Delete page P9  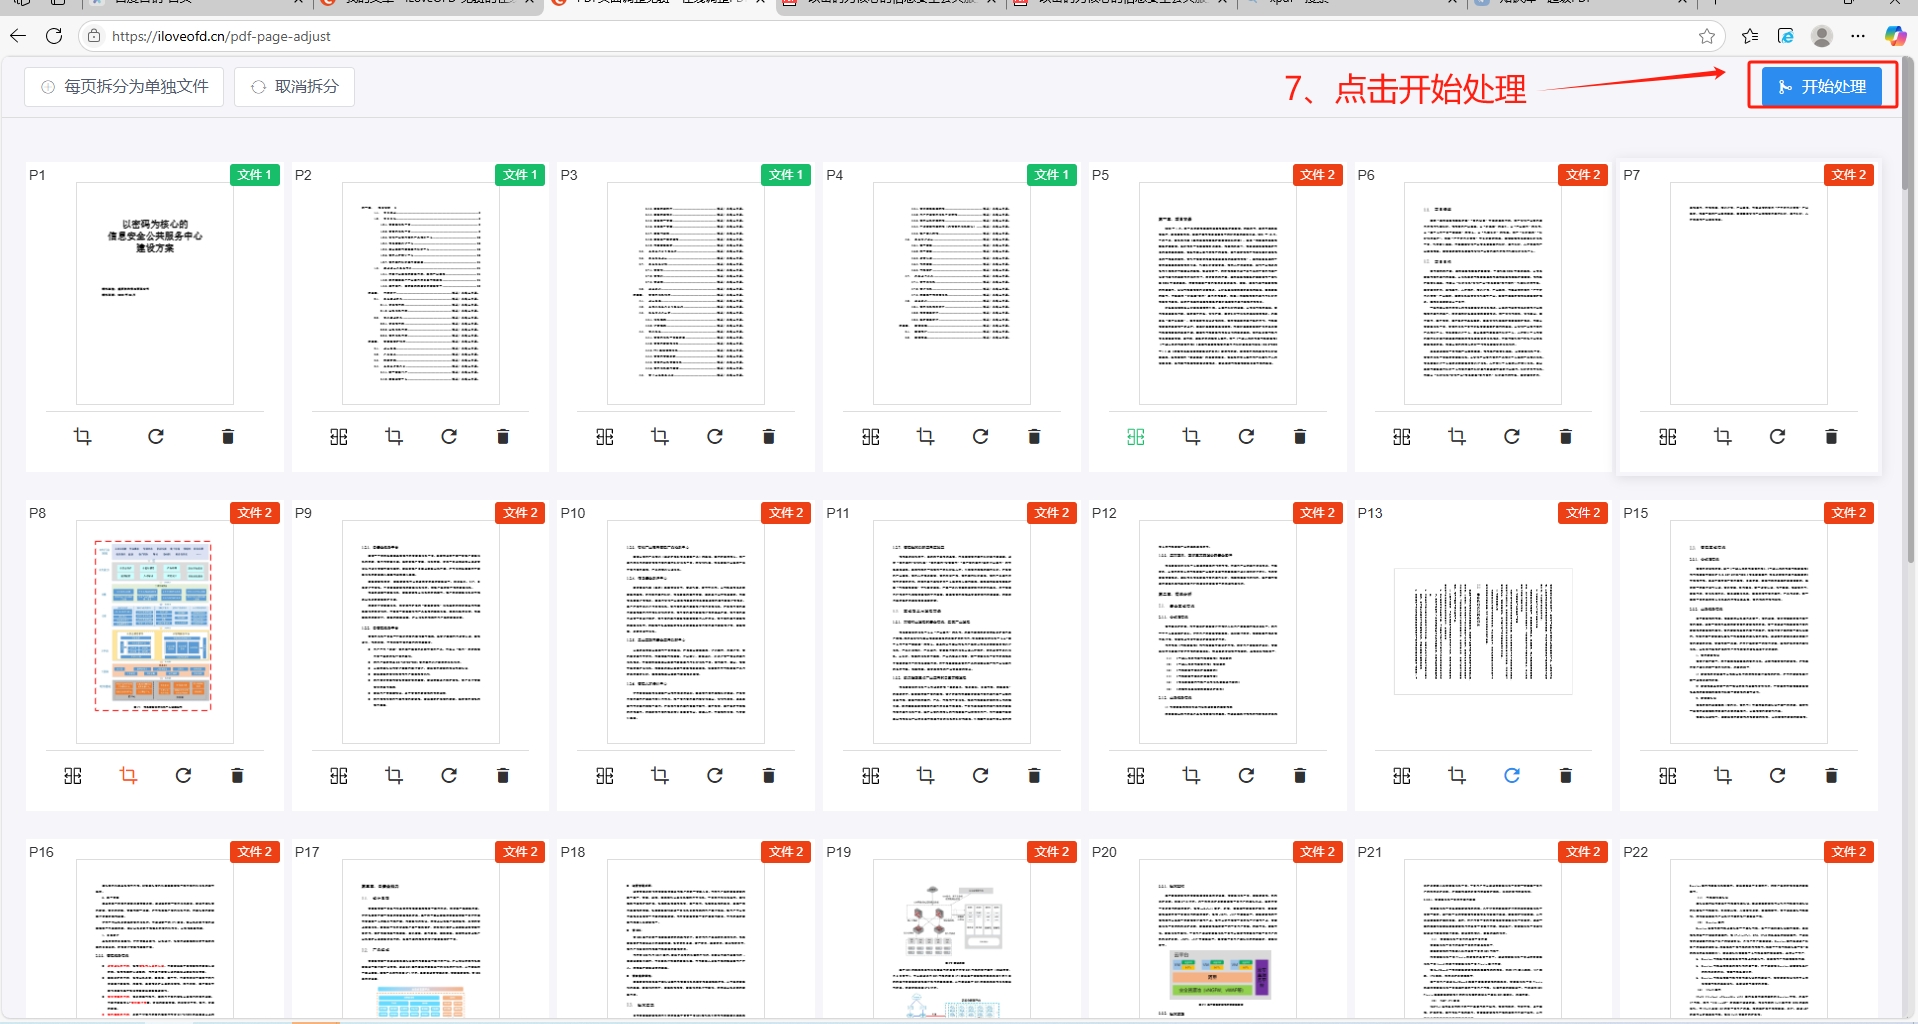click(503, 775)
